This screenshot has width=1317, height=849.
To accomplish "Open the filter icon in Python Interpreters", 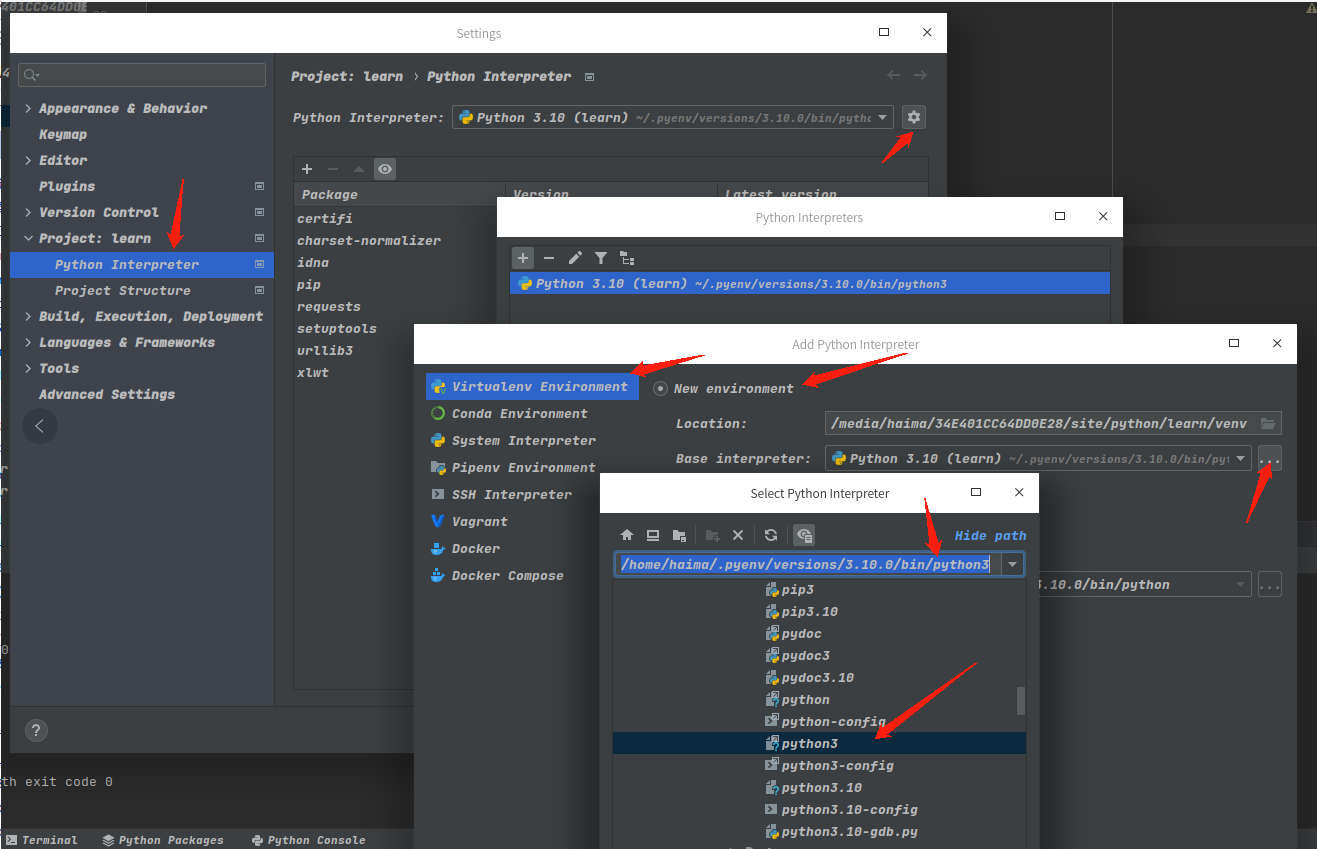I will [601, 258].
